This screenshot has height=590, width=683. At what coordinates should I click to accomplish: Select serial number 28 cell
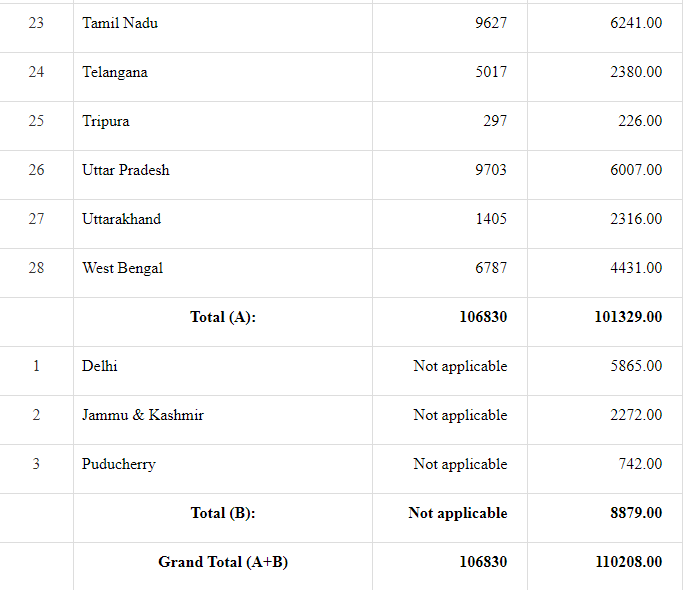pyautogui.click(x=36, y=268)
